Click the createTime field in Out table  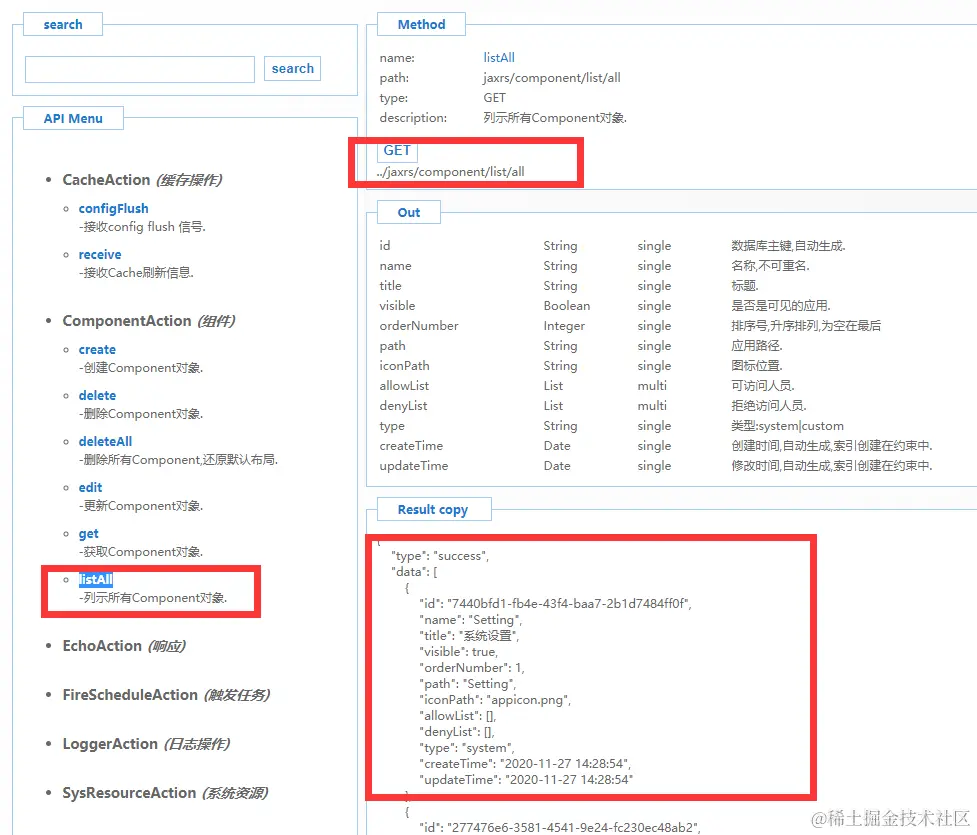pos(411,446)
